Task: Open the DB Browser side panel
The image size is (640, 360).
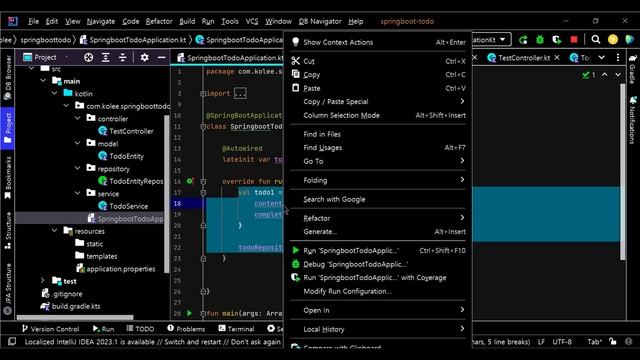Action: 7,78
